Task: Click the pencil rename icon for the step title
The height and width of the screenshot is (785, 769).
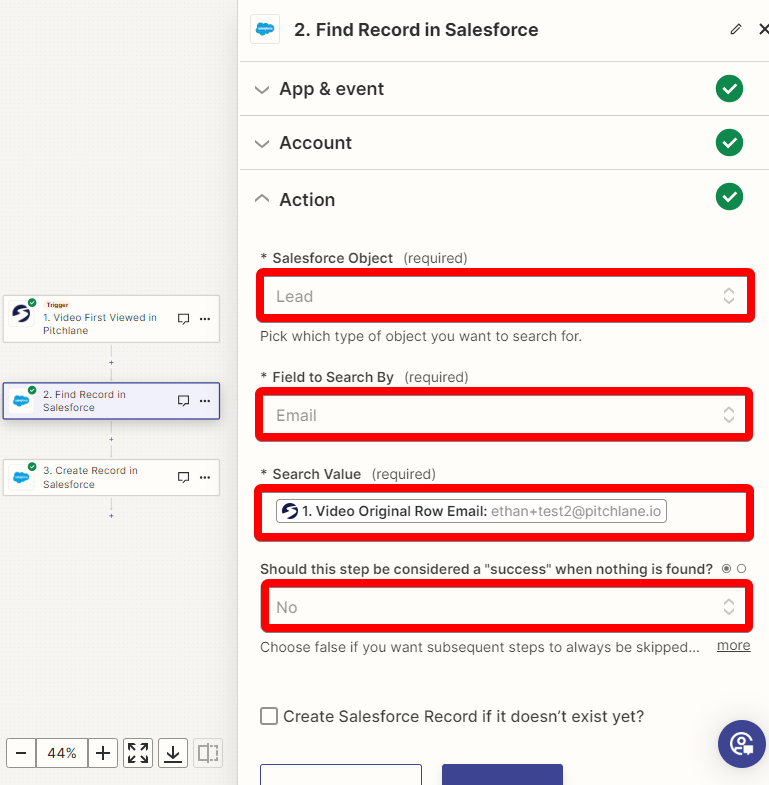Action: tap(735, 30)
